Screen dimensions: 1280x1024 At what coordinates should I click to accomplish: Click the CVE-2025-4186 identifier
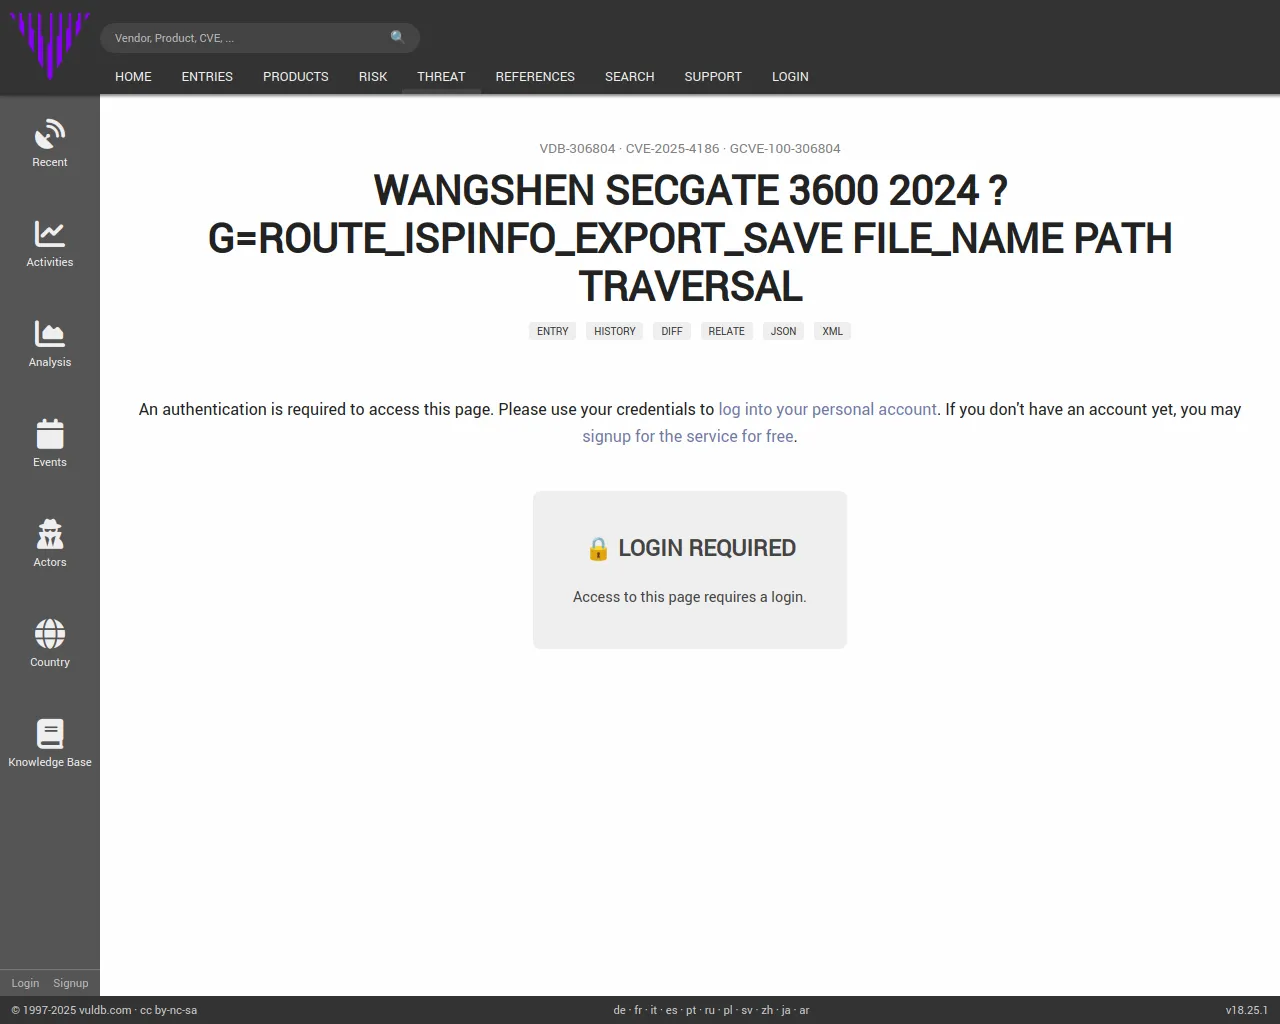[672, 148]
